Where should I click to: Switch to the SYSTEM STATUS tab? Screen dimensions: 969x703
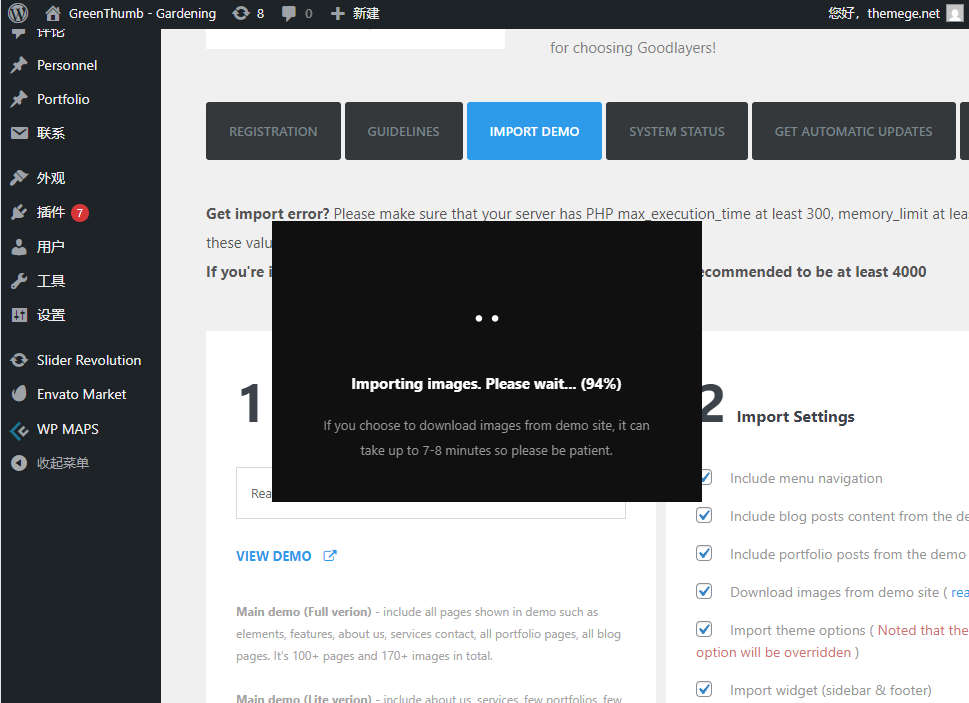click(677, 131)
